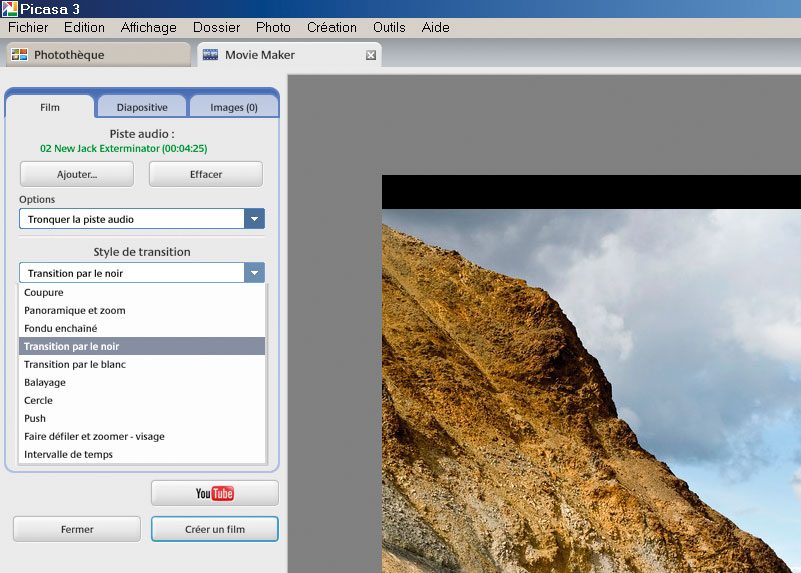Open the Images (0) tab

(x=234, y=107)
